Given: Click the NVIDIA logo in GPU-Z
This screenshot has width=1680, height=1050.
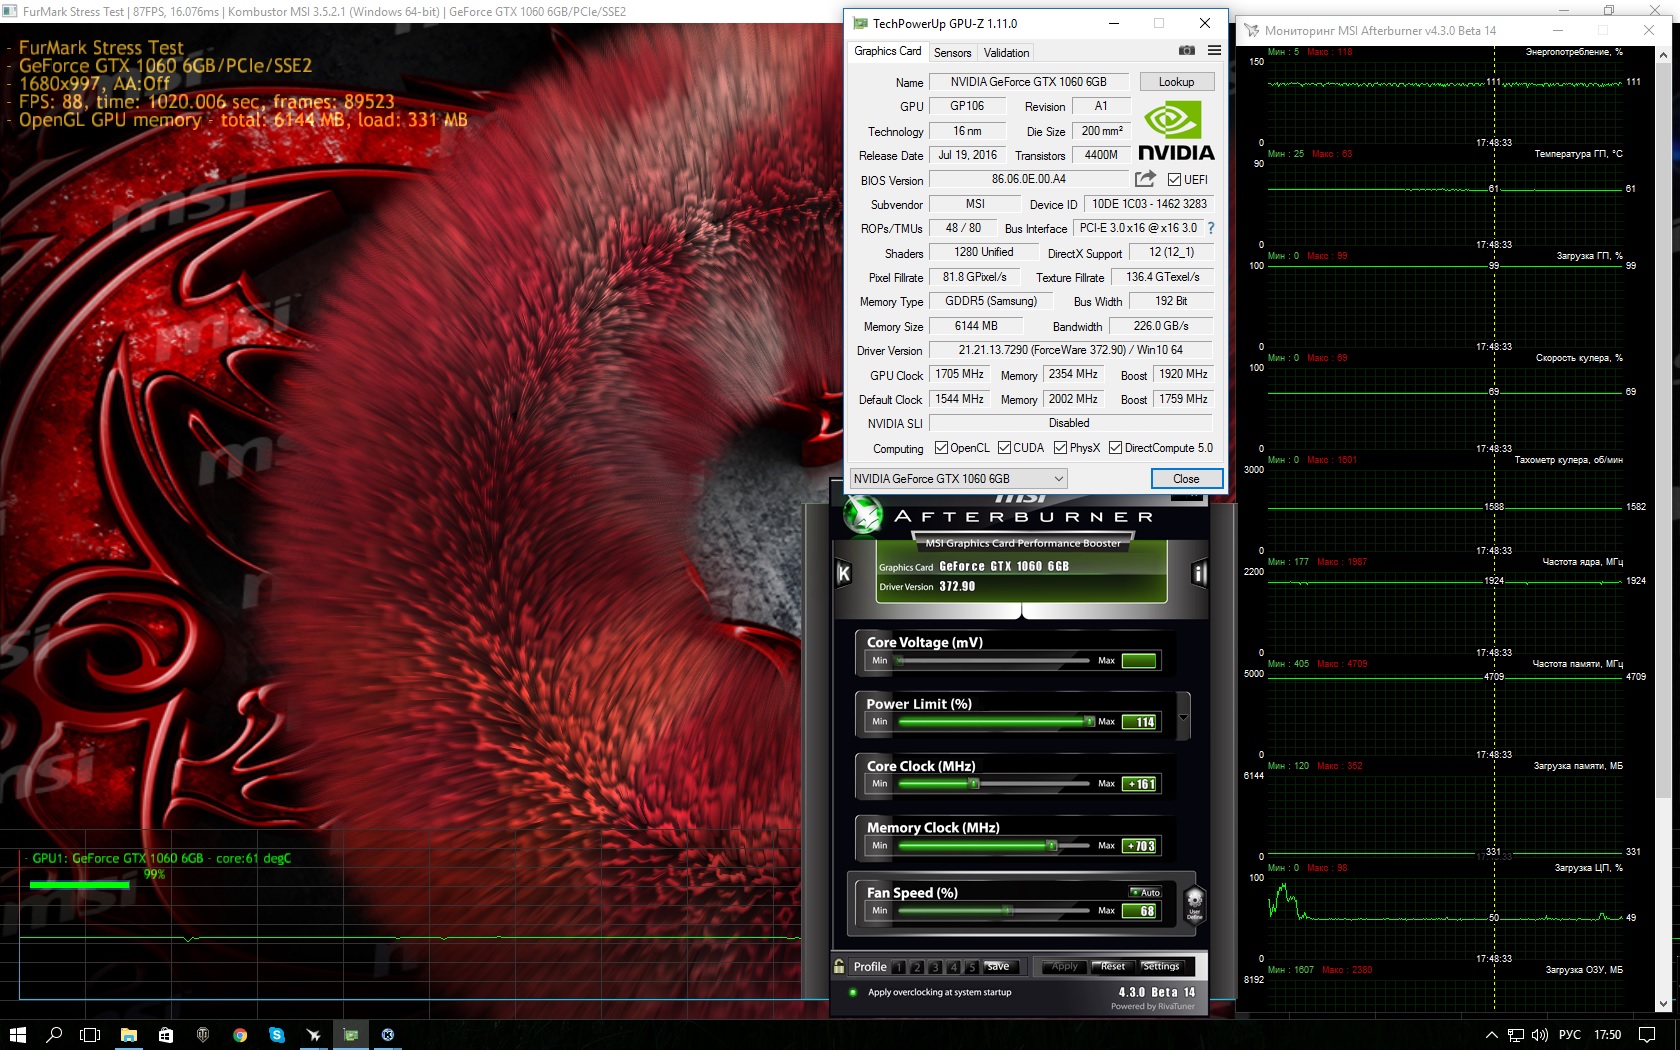Looking at the screenshot, I should tap(1176, 130).
